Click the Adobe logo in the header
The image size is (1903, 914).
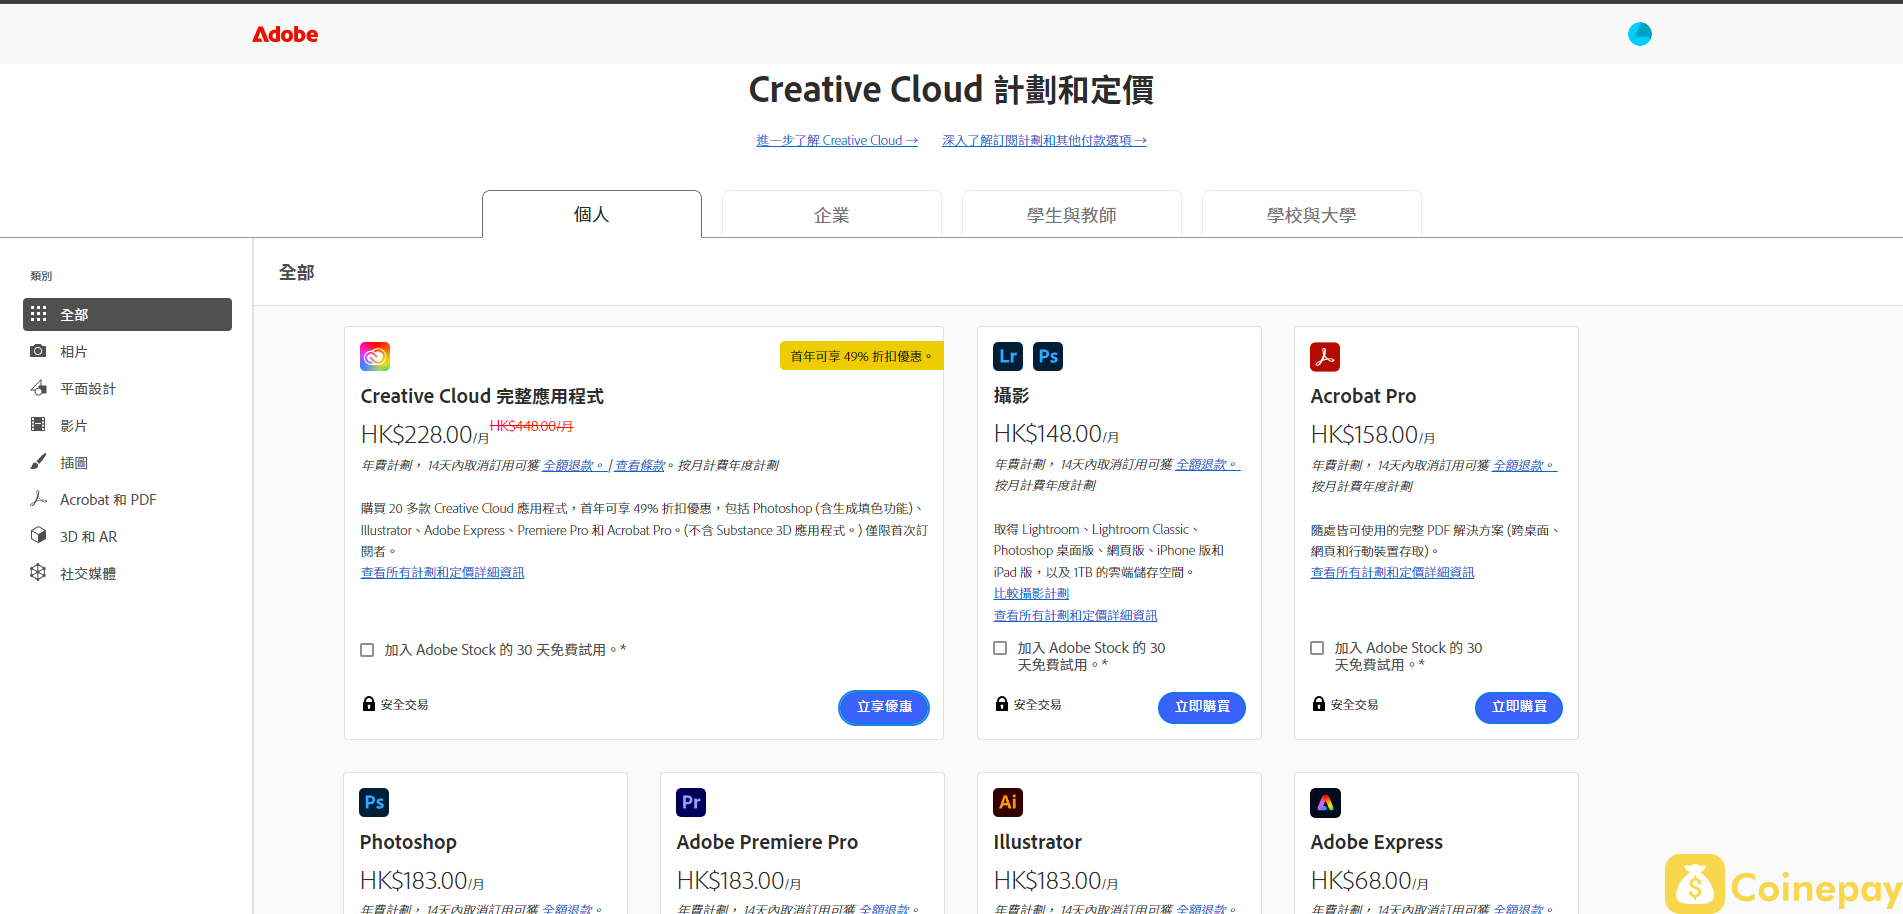(x=285, y=34)
